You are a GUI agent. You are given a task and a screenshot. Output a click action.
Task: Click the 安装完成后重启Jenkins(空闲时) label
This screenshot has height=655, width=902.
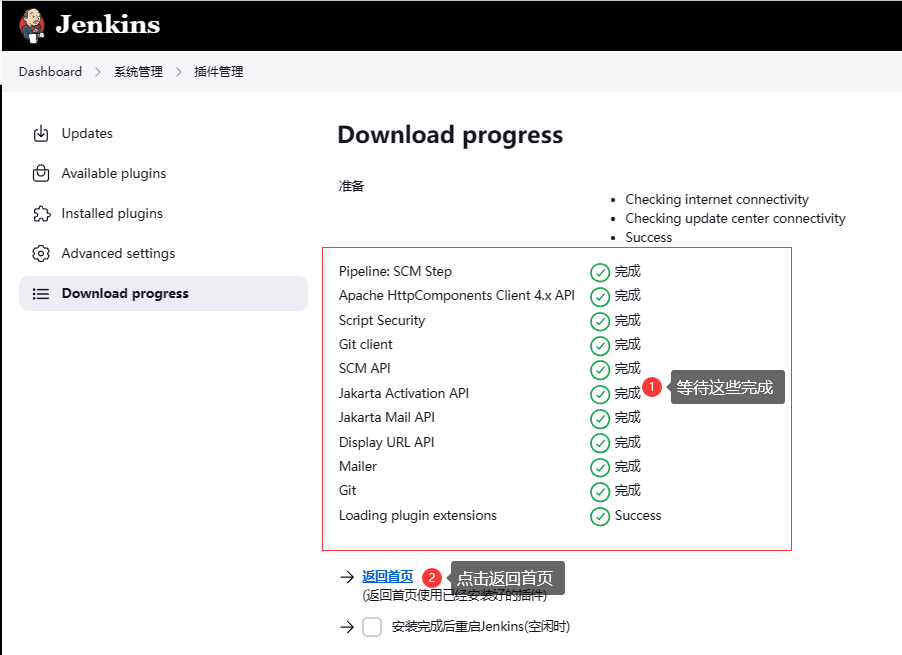(481, 626)
